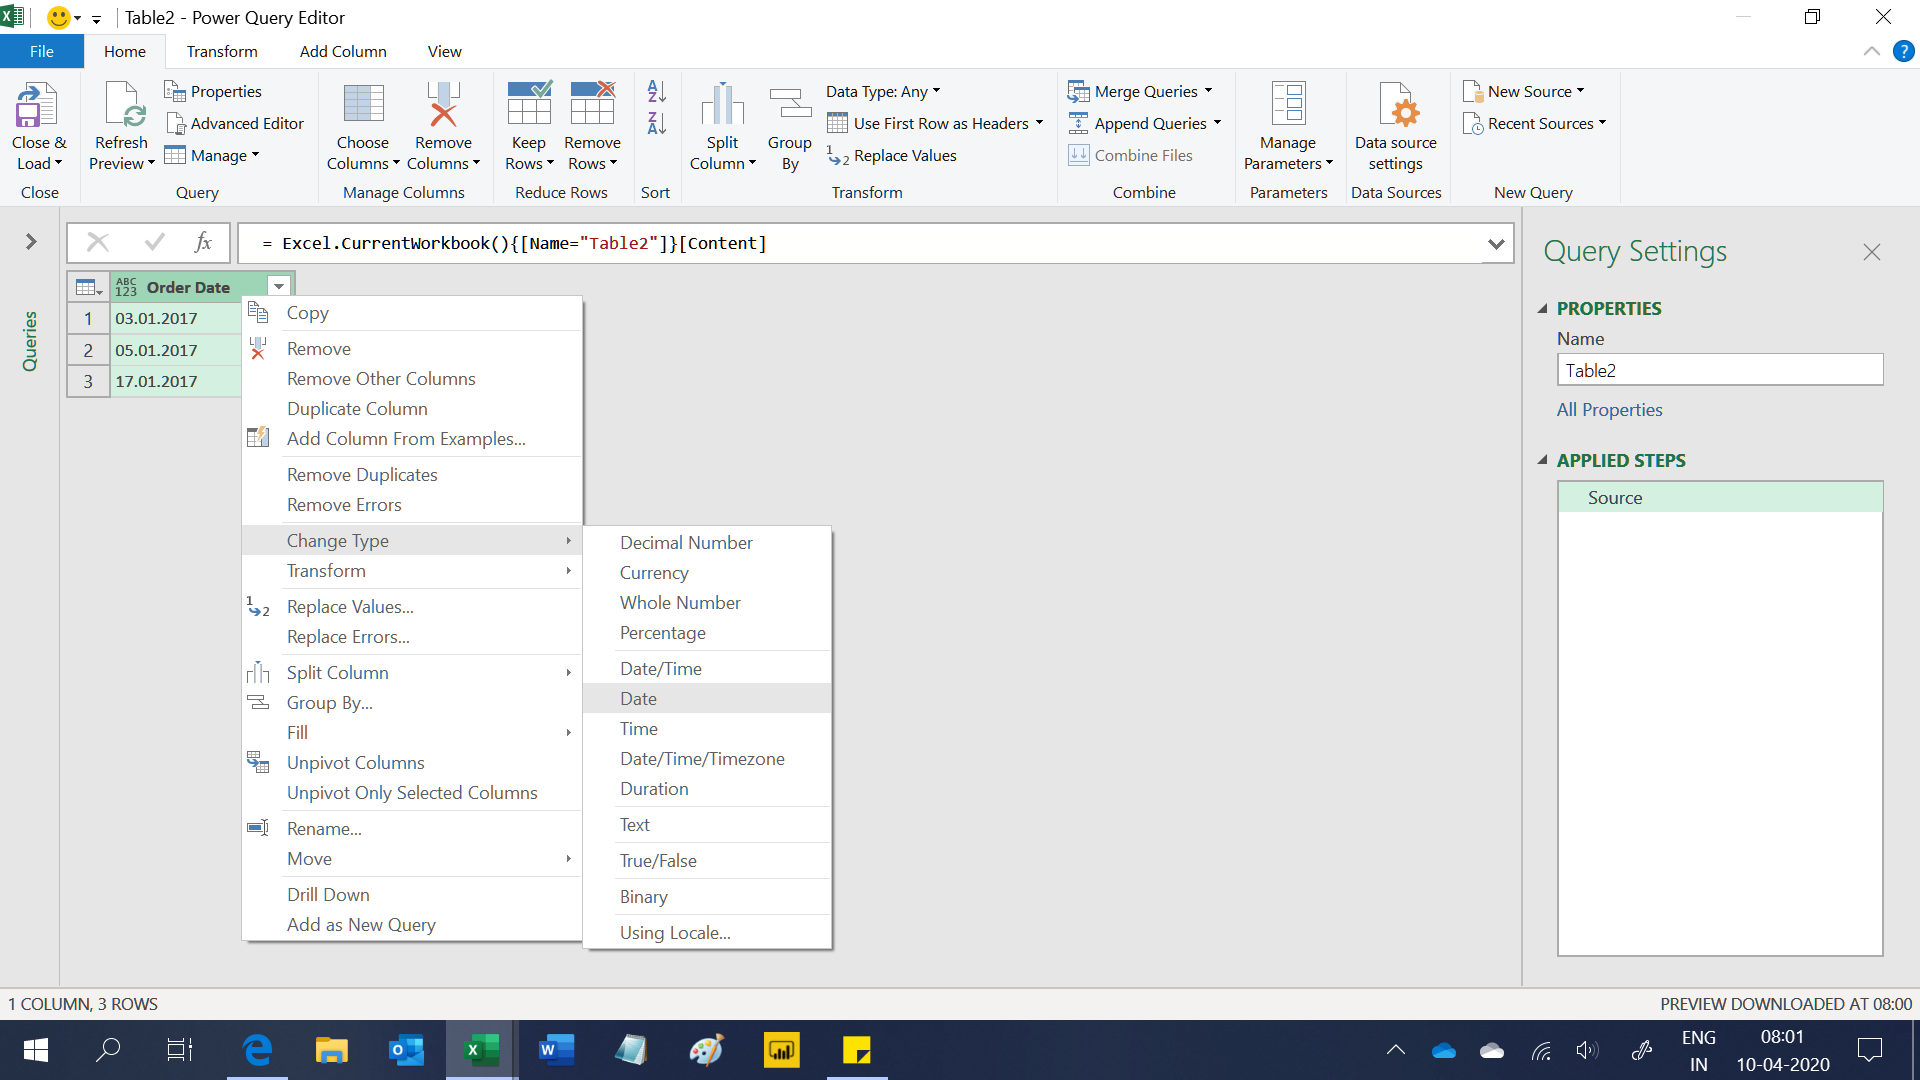Select Remove Duplicates in context menu

pyautogui.click(x=412, y=474)
